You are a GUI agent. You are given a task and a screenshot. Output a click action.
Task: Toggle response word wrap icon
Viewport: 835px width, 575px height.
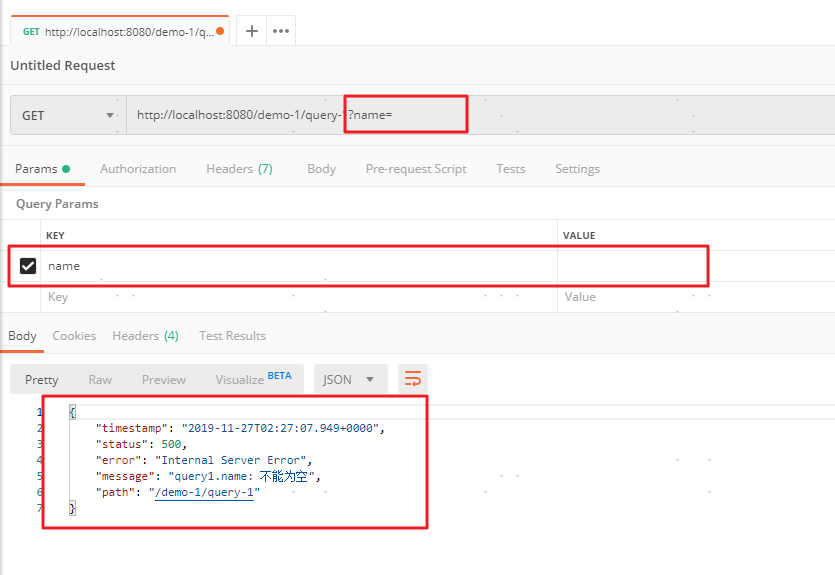coord(413,379)
